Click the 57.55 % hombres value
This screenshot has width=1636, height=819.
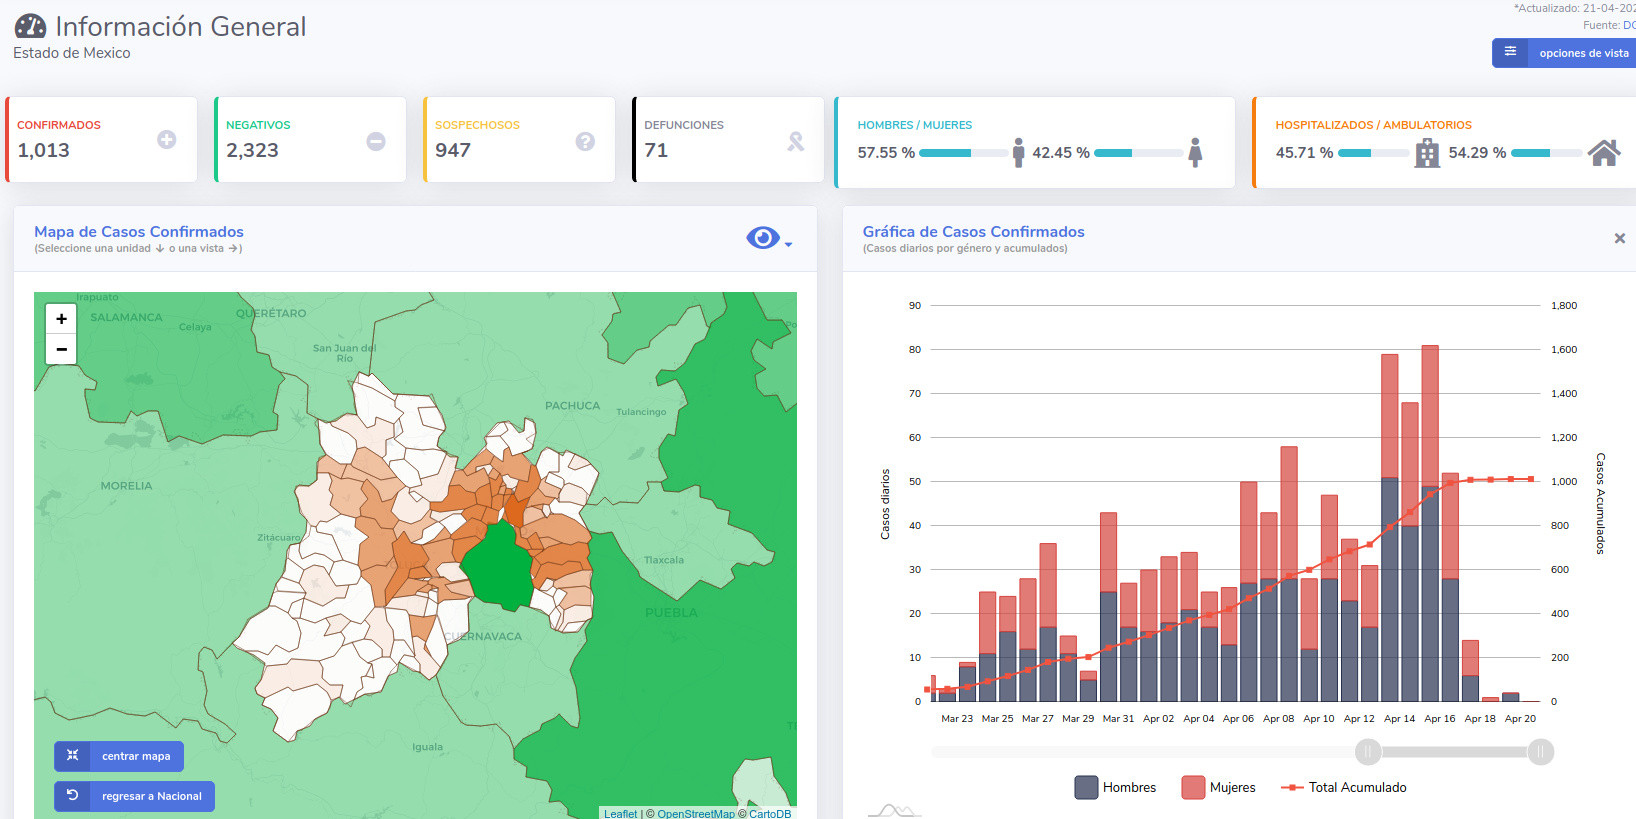pyautogui.click(x=886, y=153)
